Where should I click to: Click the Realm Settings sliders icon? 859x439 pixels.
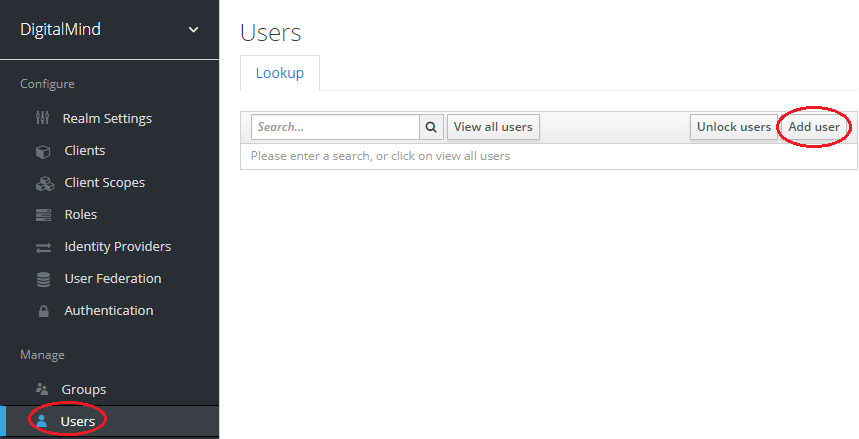click(42, 118)
